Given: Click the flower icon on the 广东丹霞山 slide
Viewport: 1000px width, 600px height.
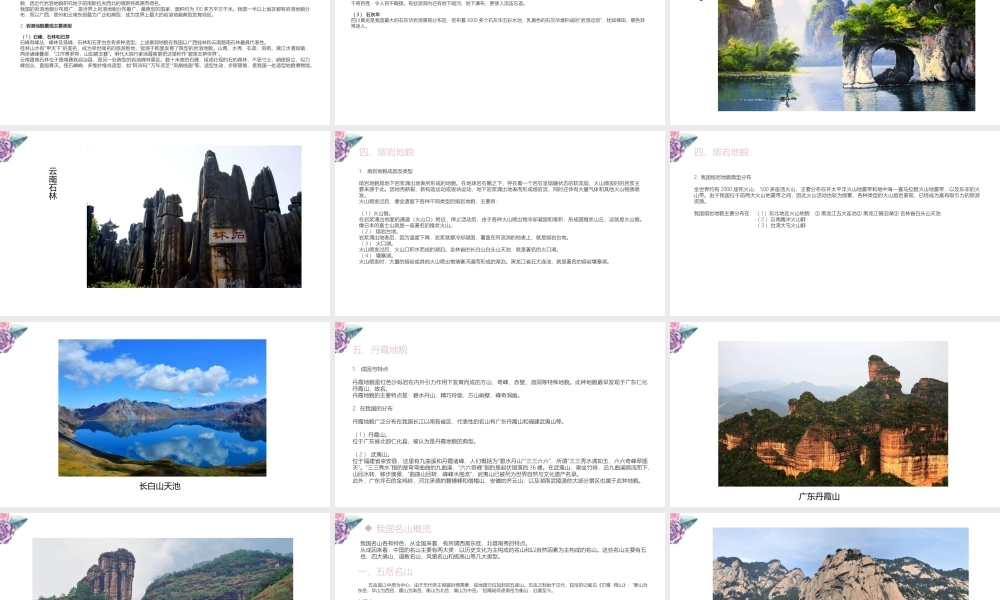Looking at the screenshot, I should [682, 337].
